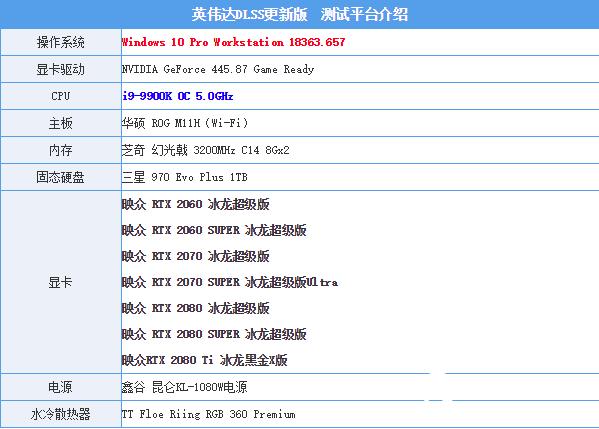
Task: Select 映众 RTX 2060 SUPER 冰龙超级版 line
Action: [214, 230]
